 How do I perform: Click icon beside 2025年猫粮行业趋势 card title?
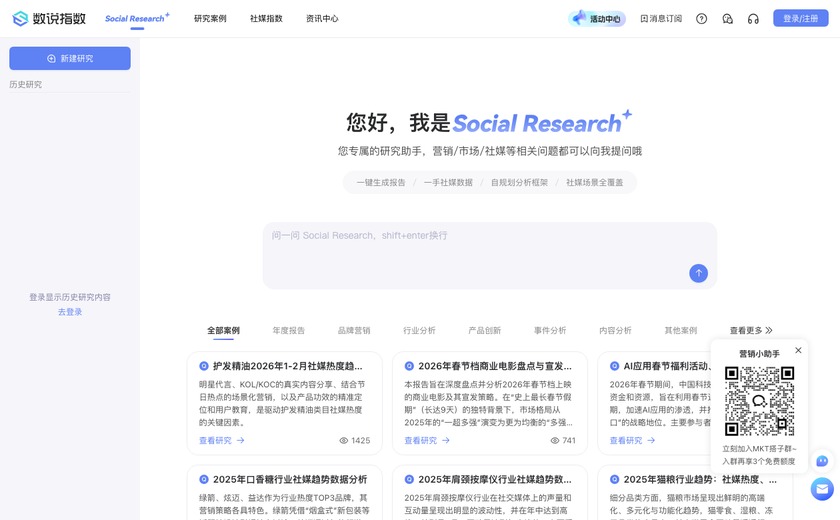614,479
